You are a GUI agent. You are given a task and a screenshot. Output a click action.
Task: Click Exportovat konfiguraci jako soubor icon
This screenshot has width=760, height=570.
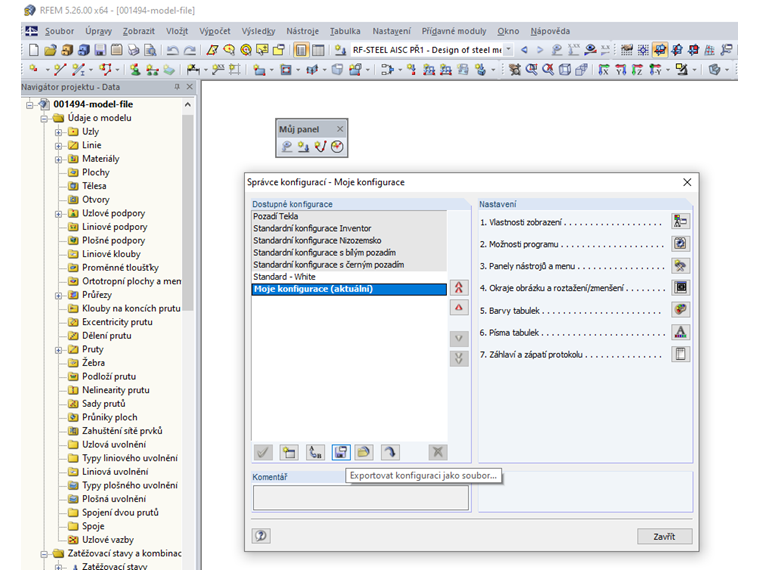341,452
